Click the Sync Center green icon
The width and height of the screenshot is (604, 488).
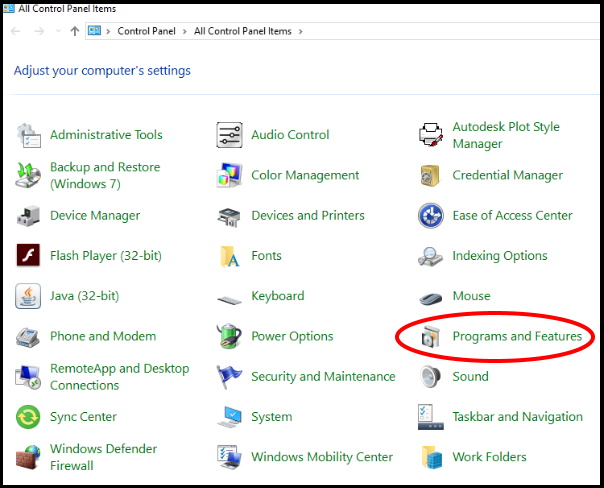click(x=28, y=417)
